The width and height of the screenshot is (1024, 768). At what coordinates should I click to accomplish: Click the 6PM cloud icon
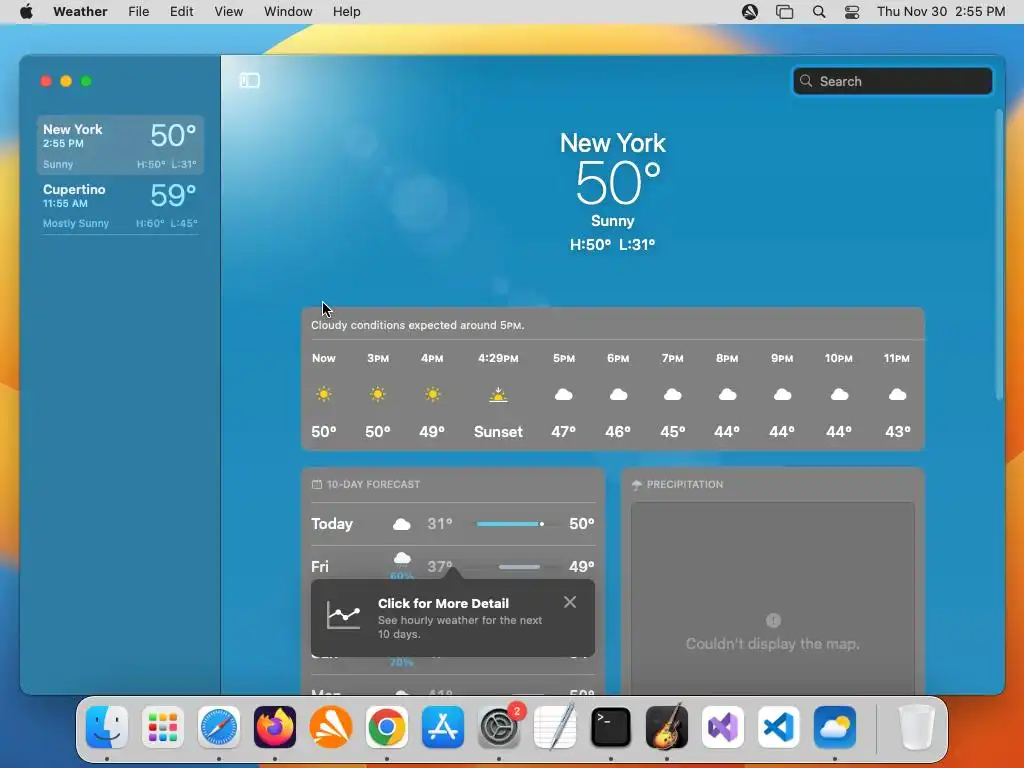[x=618, y=394]
